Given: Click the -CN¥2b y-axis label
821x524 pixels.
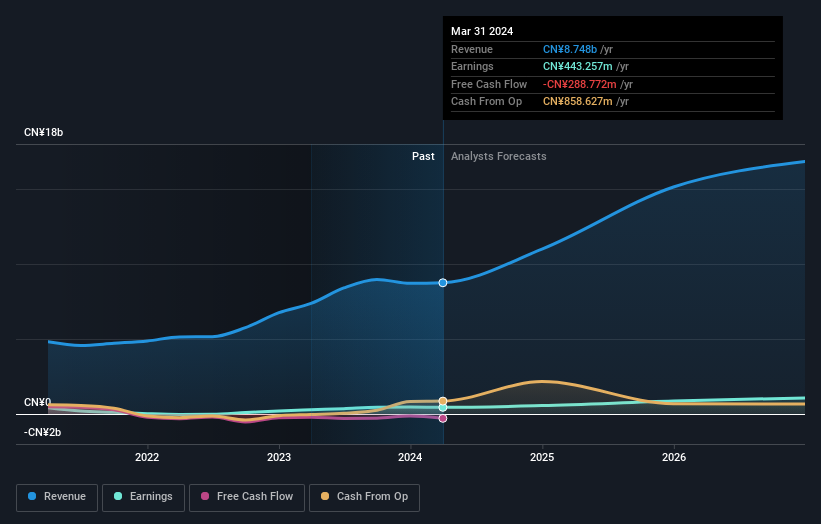Looking at the screenshot, I should click(42, 432).
